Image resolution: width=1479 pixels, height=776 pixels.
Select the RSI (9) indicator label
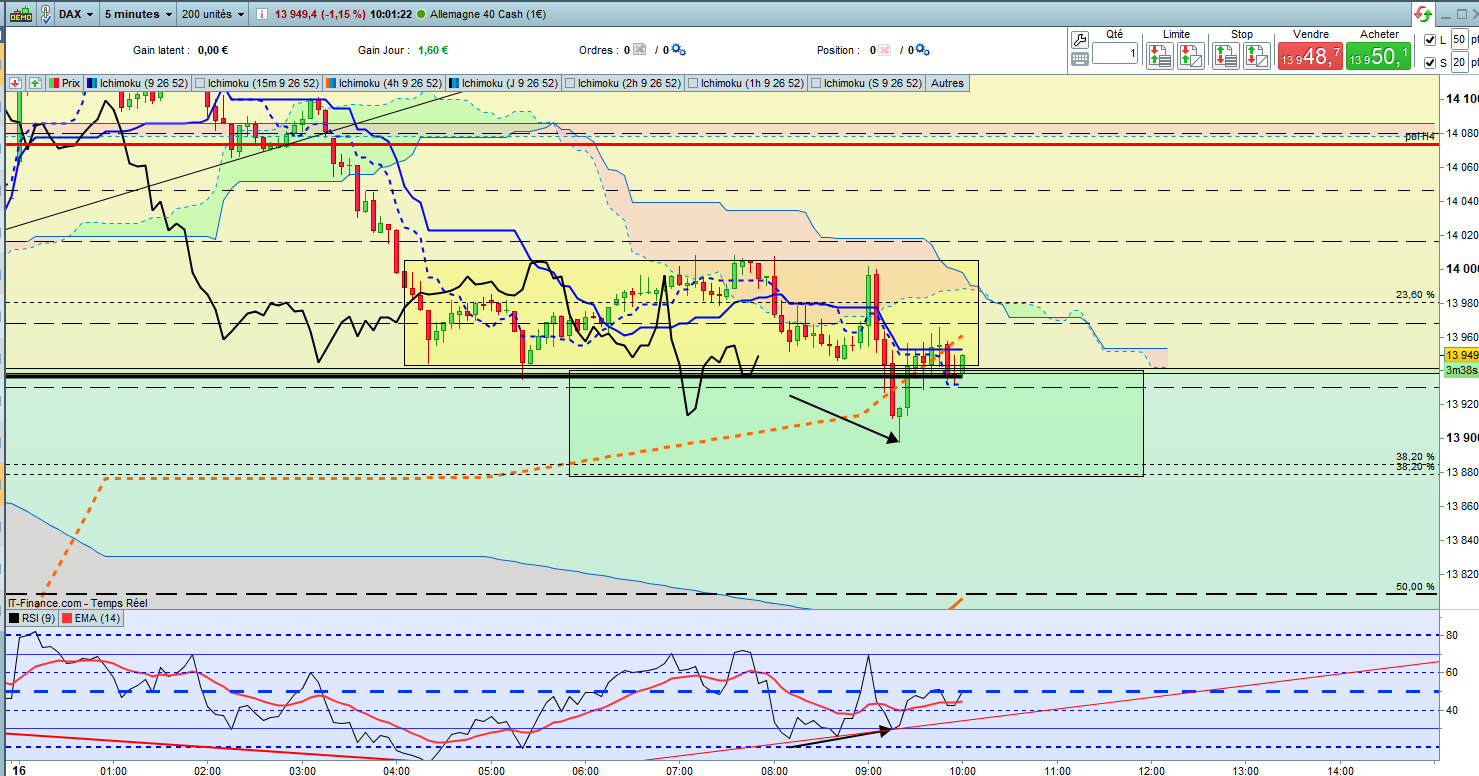pos(31,618)
